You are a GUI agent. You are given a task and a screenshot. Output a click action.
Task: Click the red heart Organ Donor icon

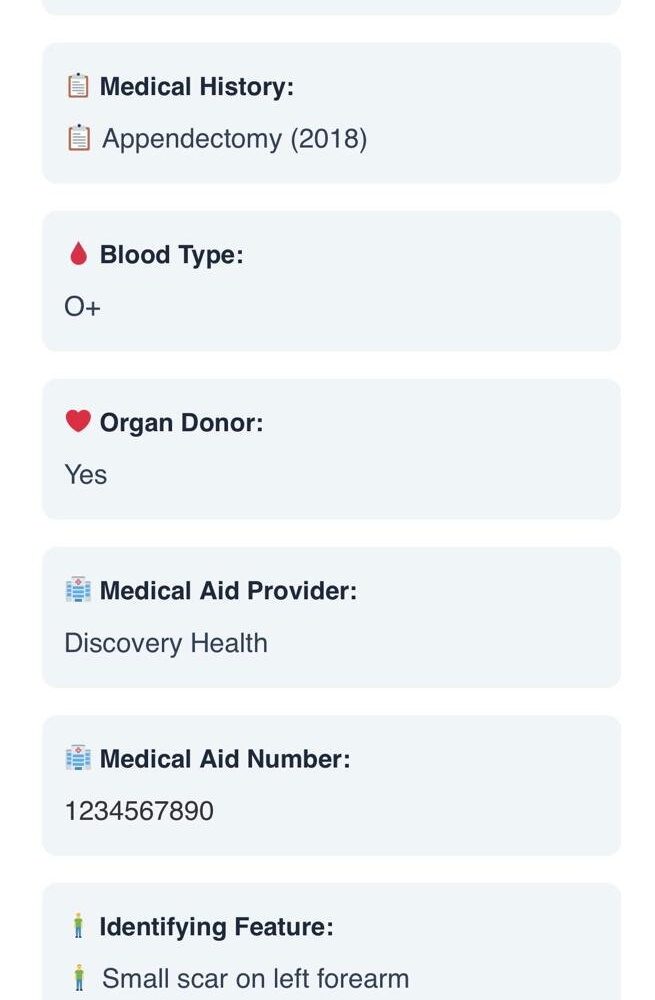78,422
